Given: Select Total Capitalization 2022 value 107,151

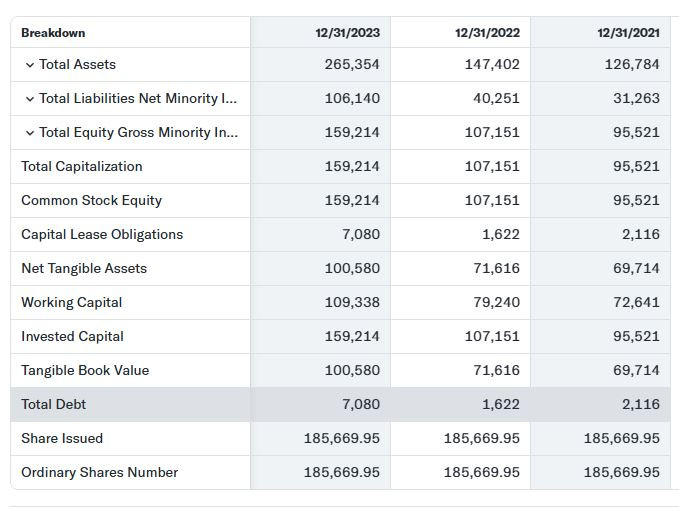Looking at the screenshot, I should tap(492, 166).
